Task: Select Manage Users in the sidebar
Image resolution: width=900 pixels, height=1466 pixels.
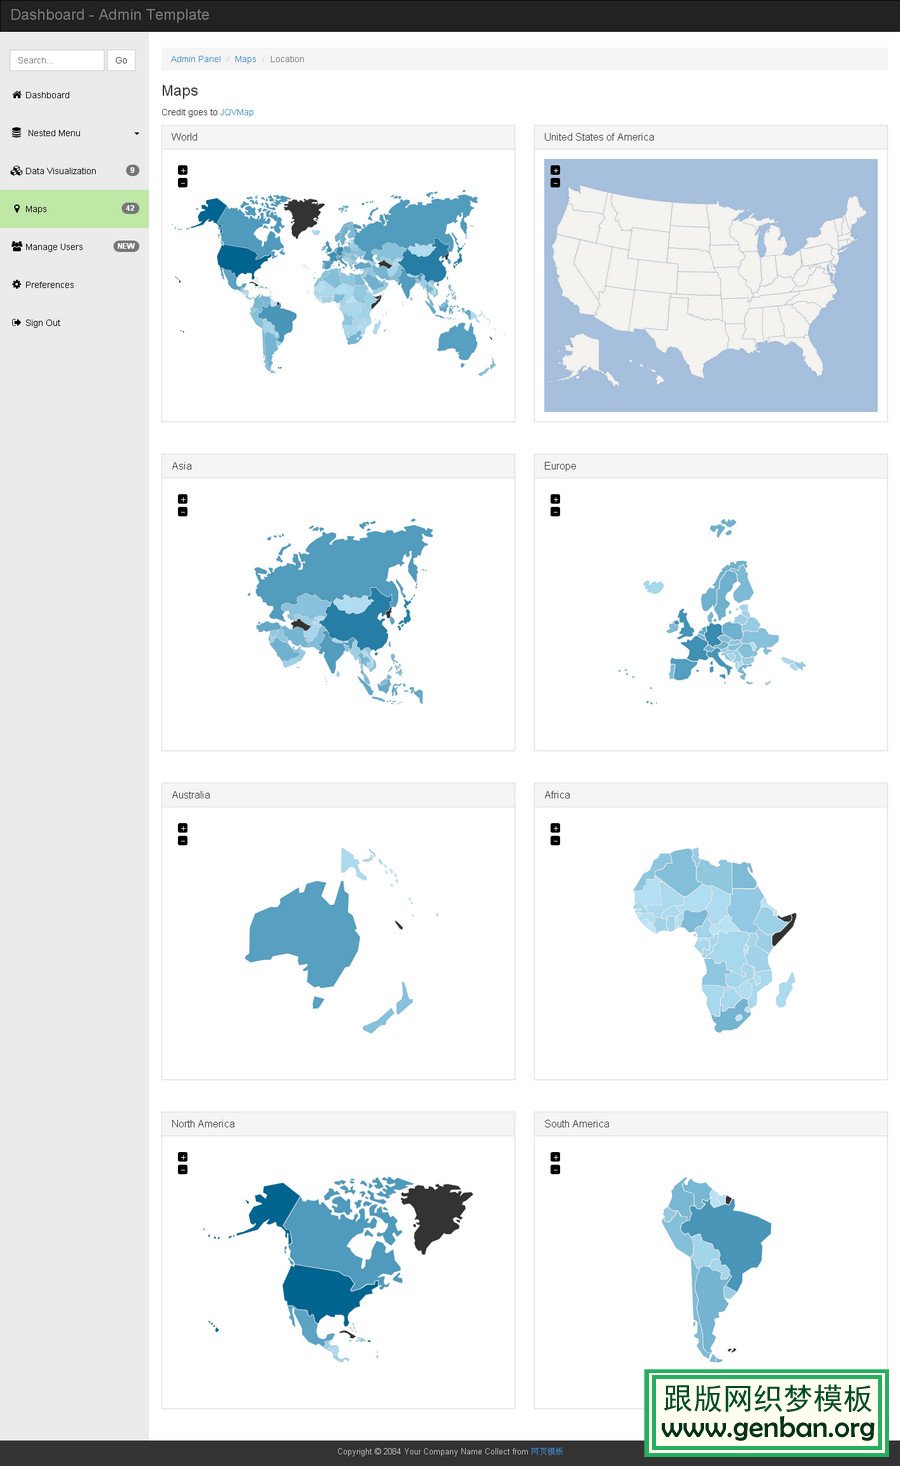Action: (54, 247)
